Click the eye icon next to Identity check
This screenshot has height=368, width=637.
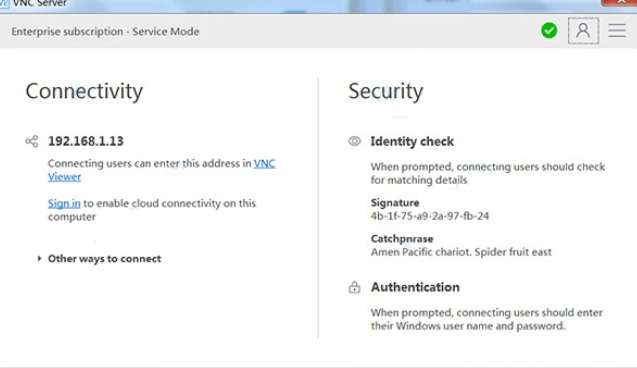pos(354,141)
